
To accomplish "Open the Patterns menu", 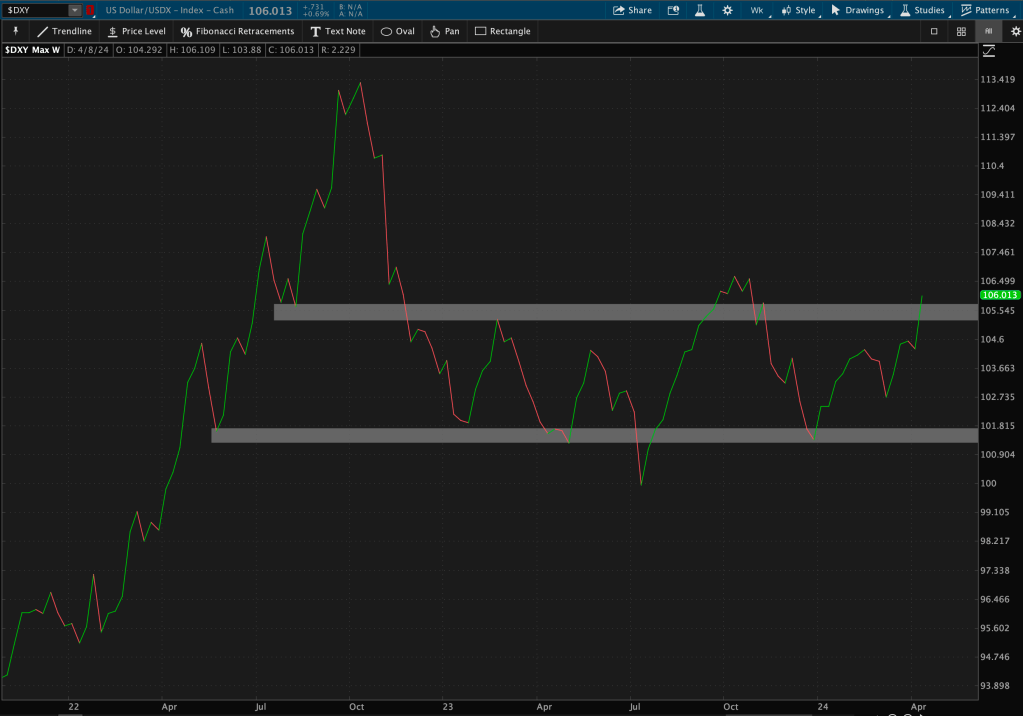I will coord(981,10).
